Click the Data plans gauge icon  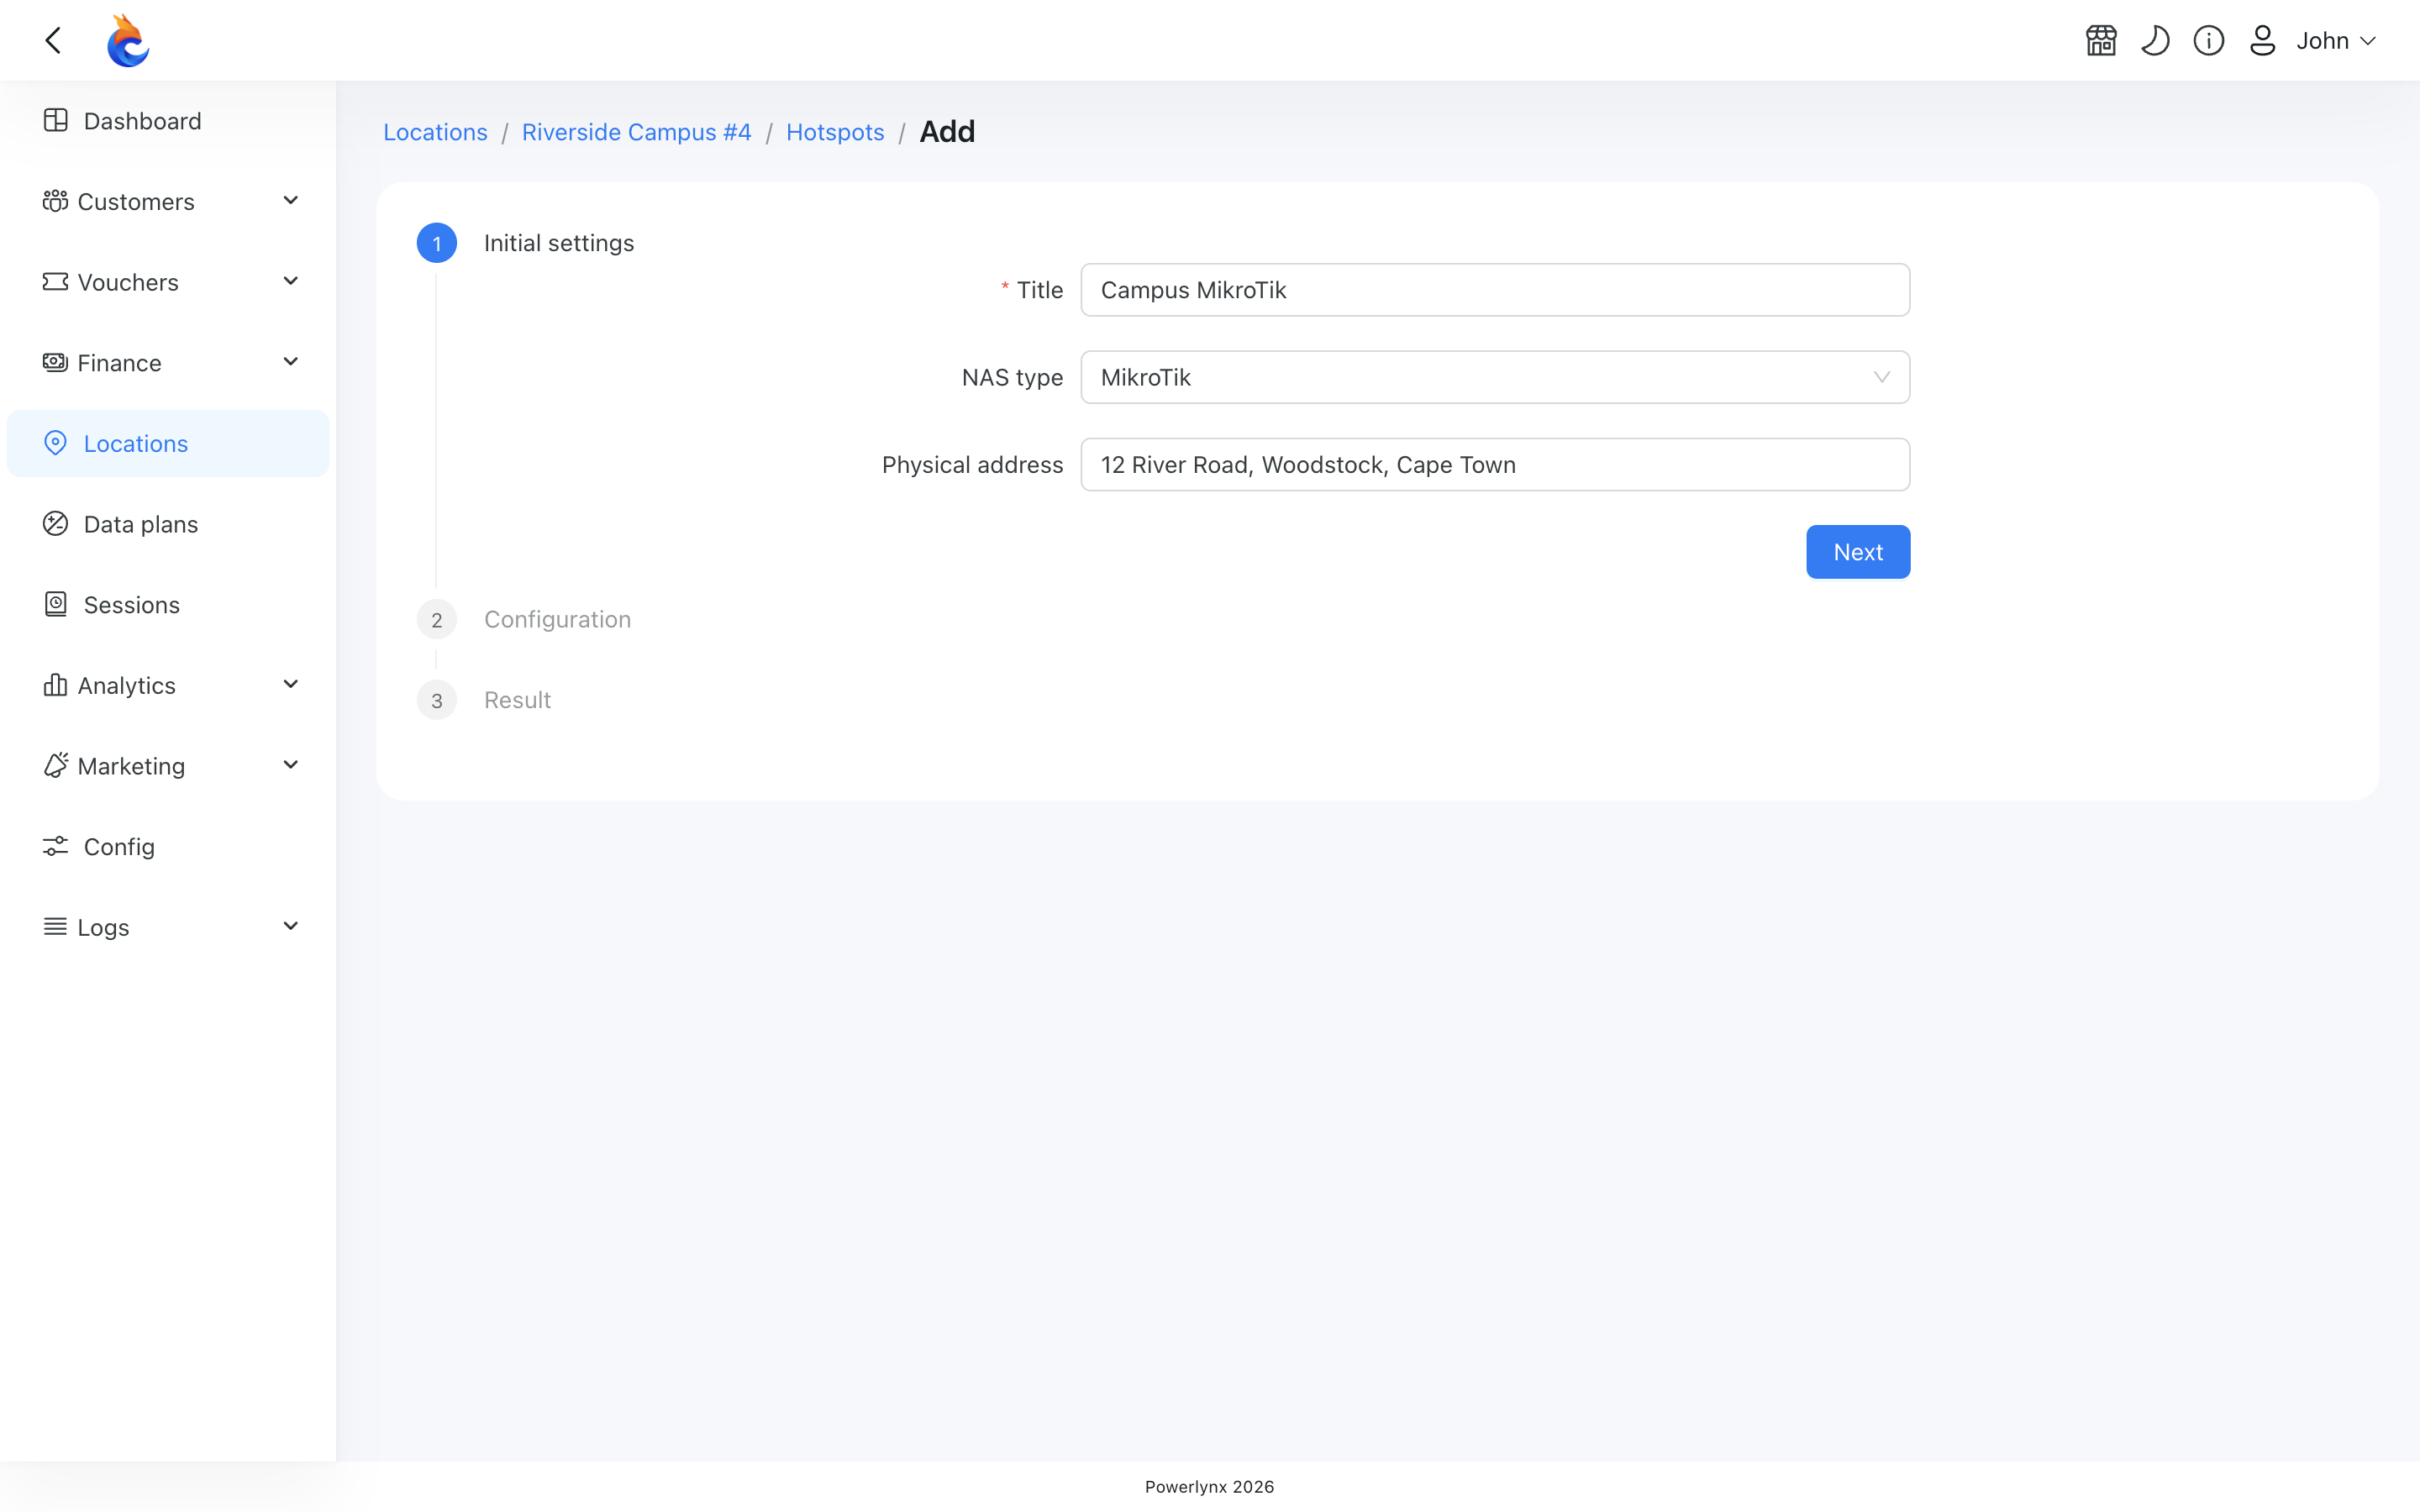point(55,524)
